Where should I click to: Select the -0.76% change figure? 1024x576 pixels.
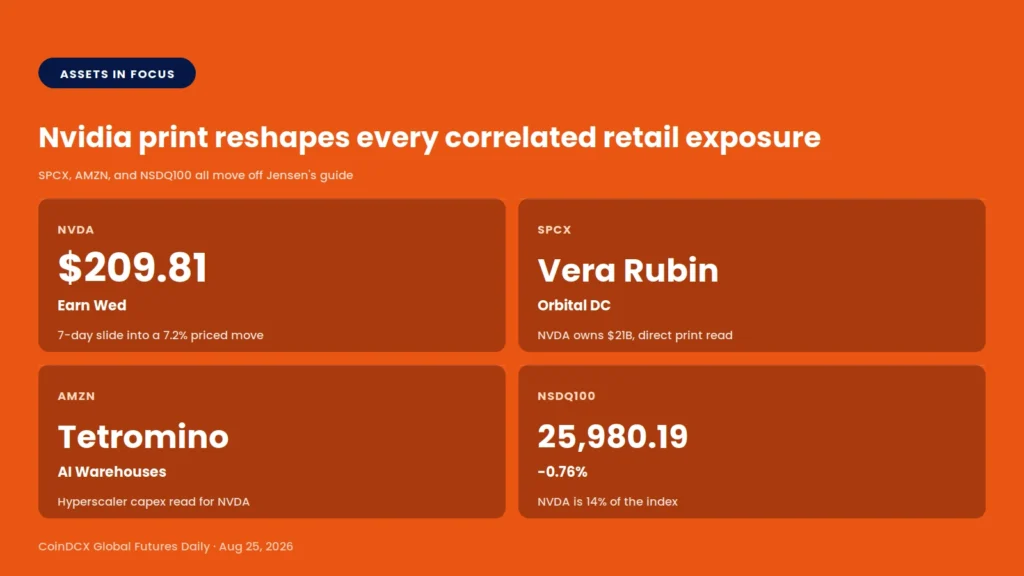tap(562, 472)
